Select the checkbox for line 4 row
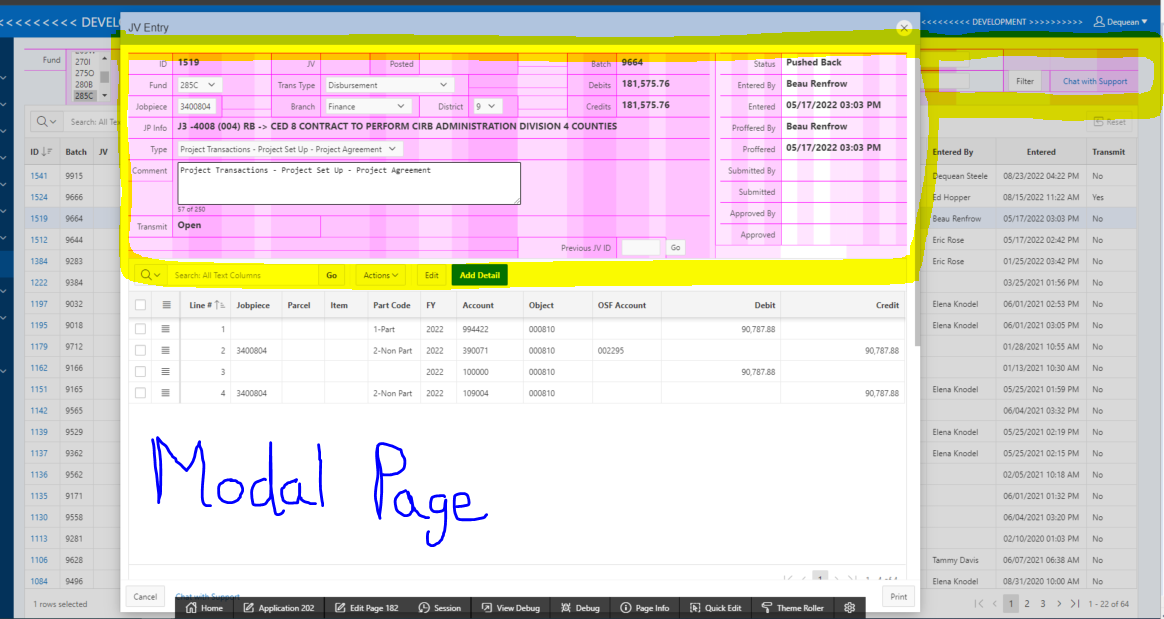 (x=141, y=394)
